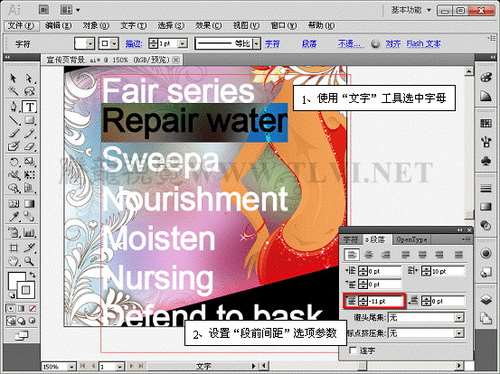Select the Type tool in toolbox
Screen dimensions: 500x374
(x=29, y=107)
